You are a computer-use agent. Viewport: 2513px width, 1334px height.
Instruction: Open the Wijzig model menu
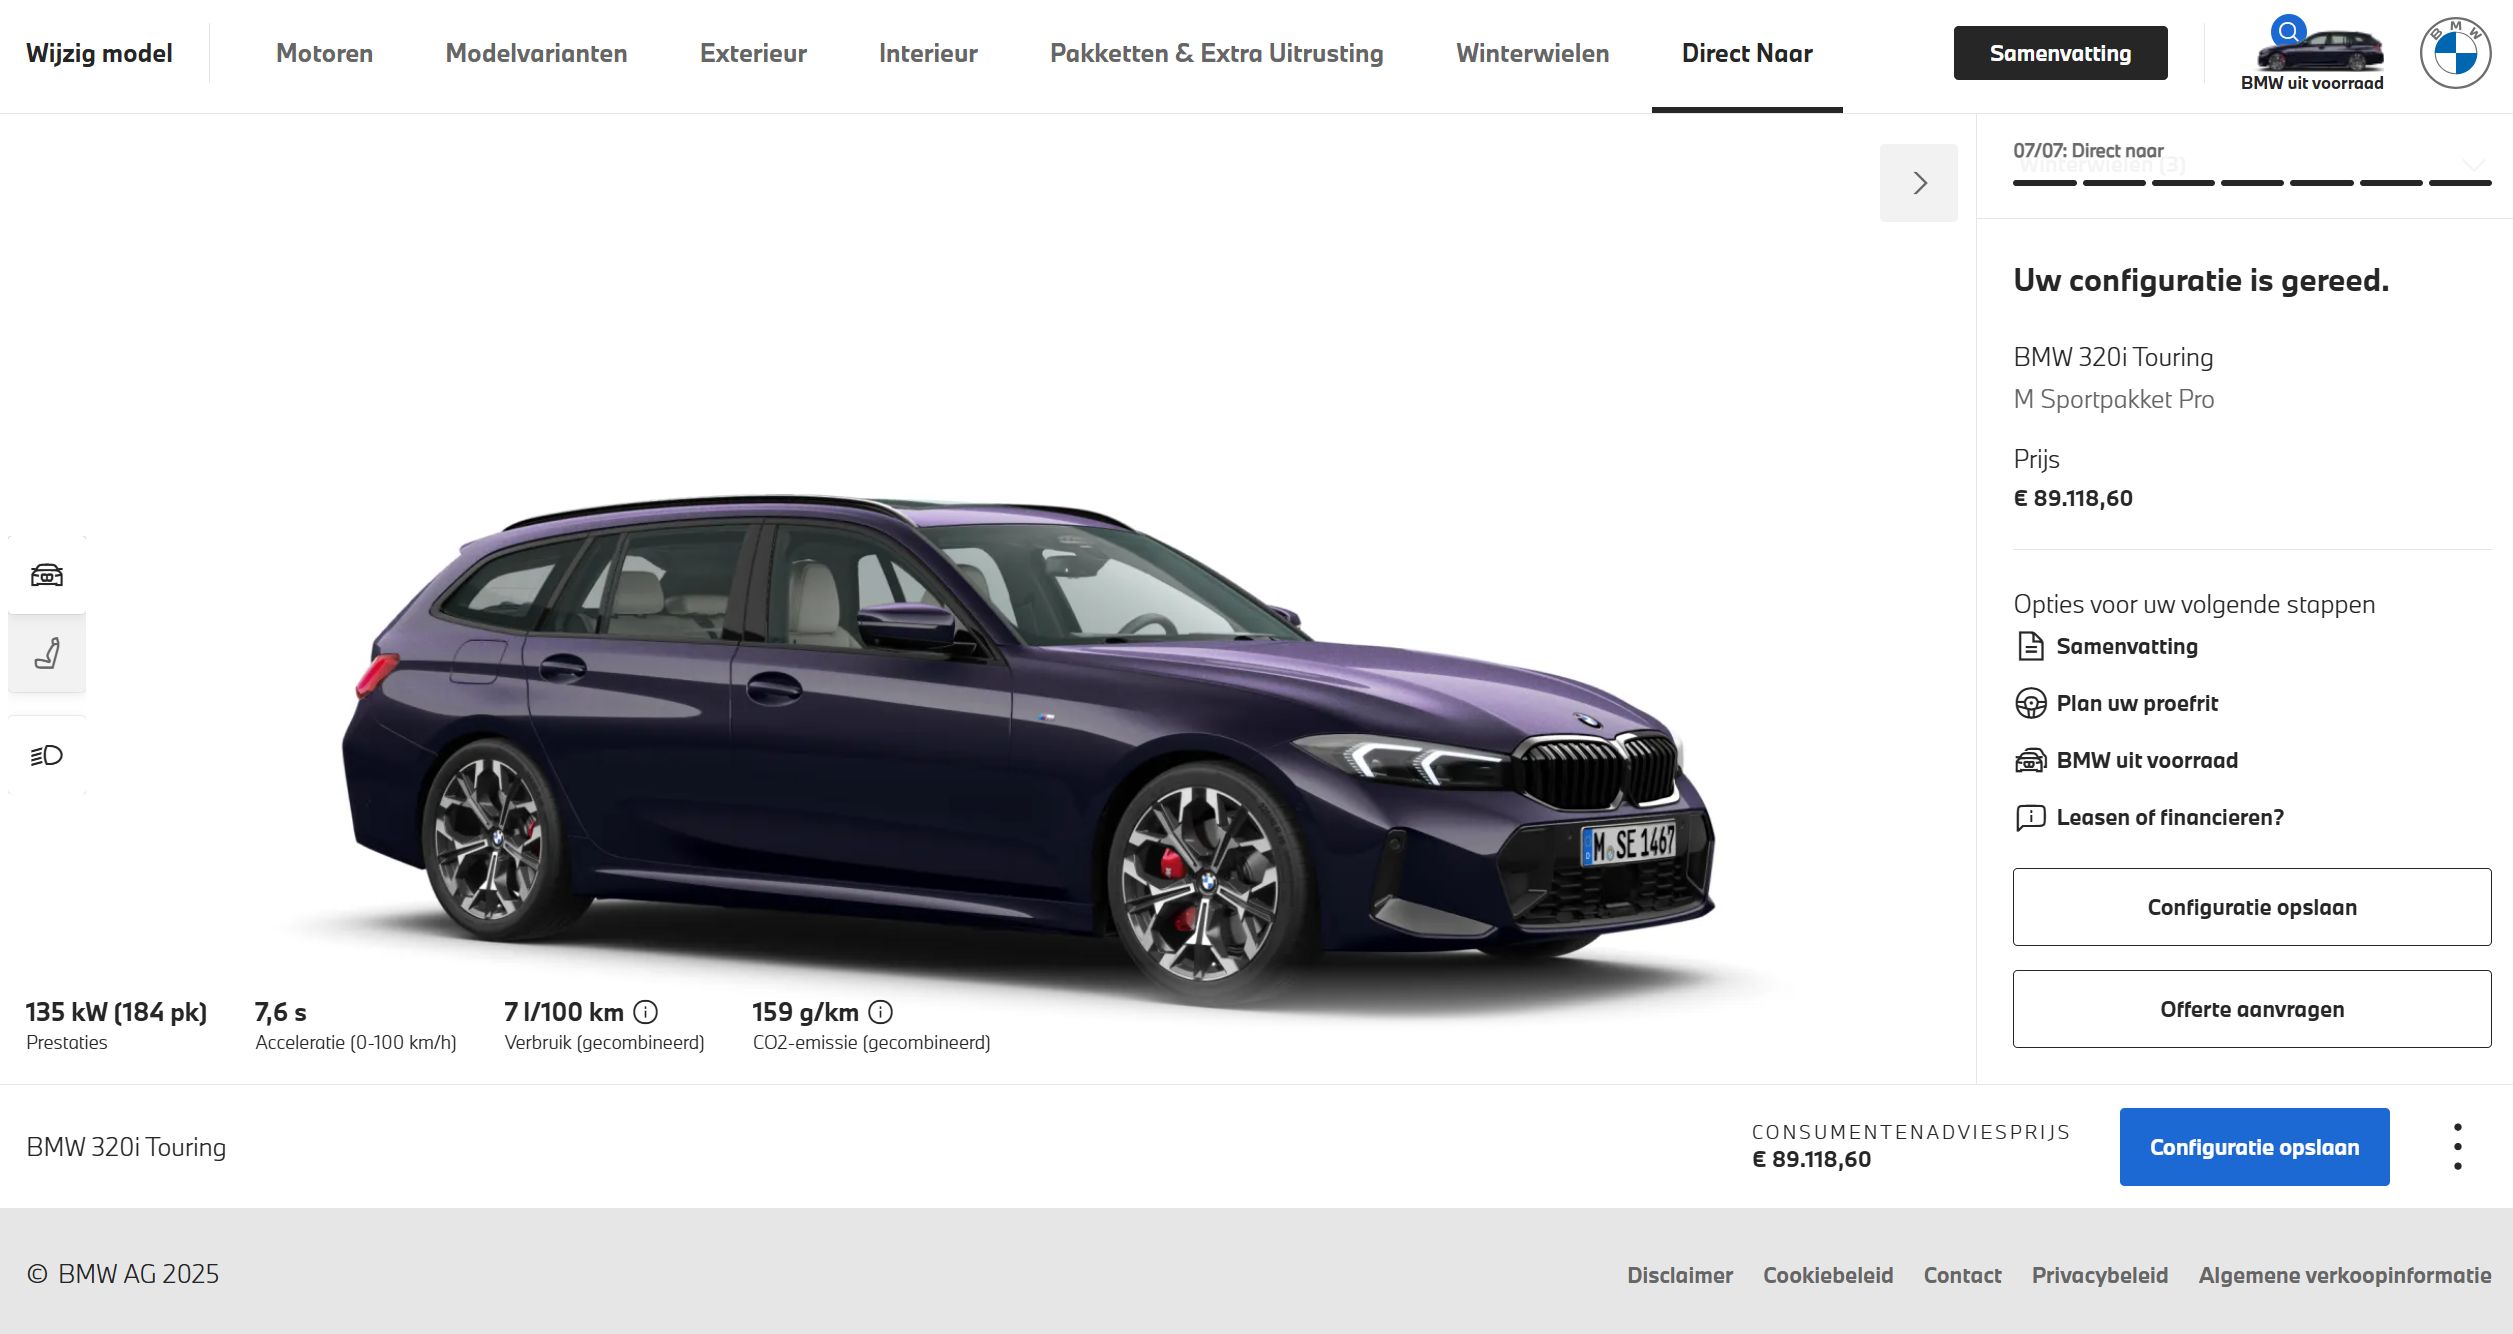[99, 53]
